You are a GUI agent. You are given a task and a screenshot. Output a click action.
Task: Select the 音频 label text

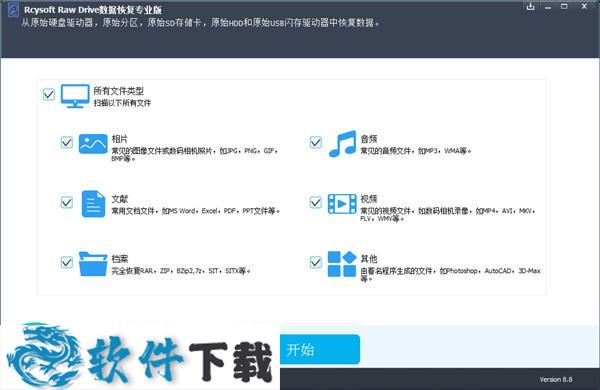pyautogui.click(x=369, y=139)
